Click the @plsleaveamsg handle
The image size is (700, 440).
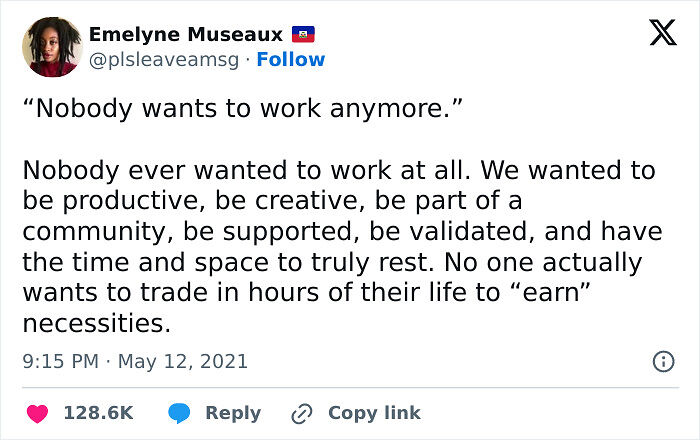[164, 60]
